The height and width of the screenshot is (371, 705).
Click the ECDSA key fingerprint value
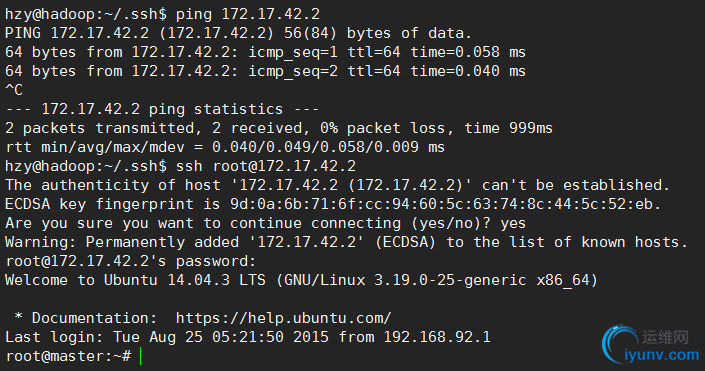(x=441, y=204)
